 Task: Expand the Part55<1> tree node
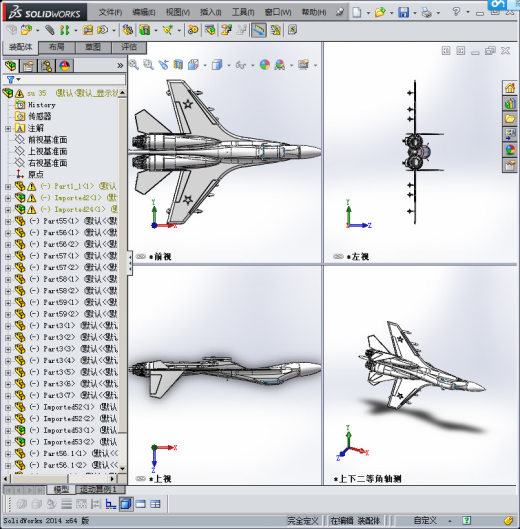8,222
